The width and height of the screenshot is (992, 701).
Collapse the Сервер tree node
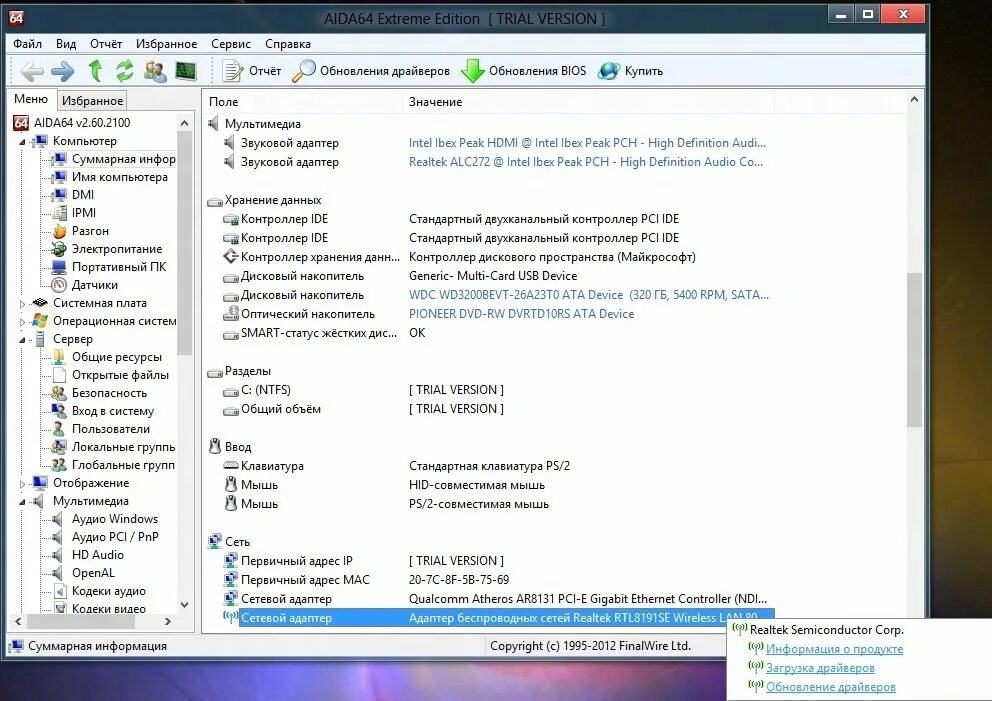[22, 340]
